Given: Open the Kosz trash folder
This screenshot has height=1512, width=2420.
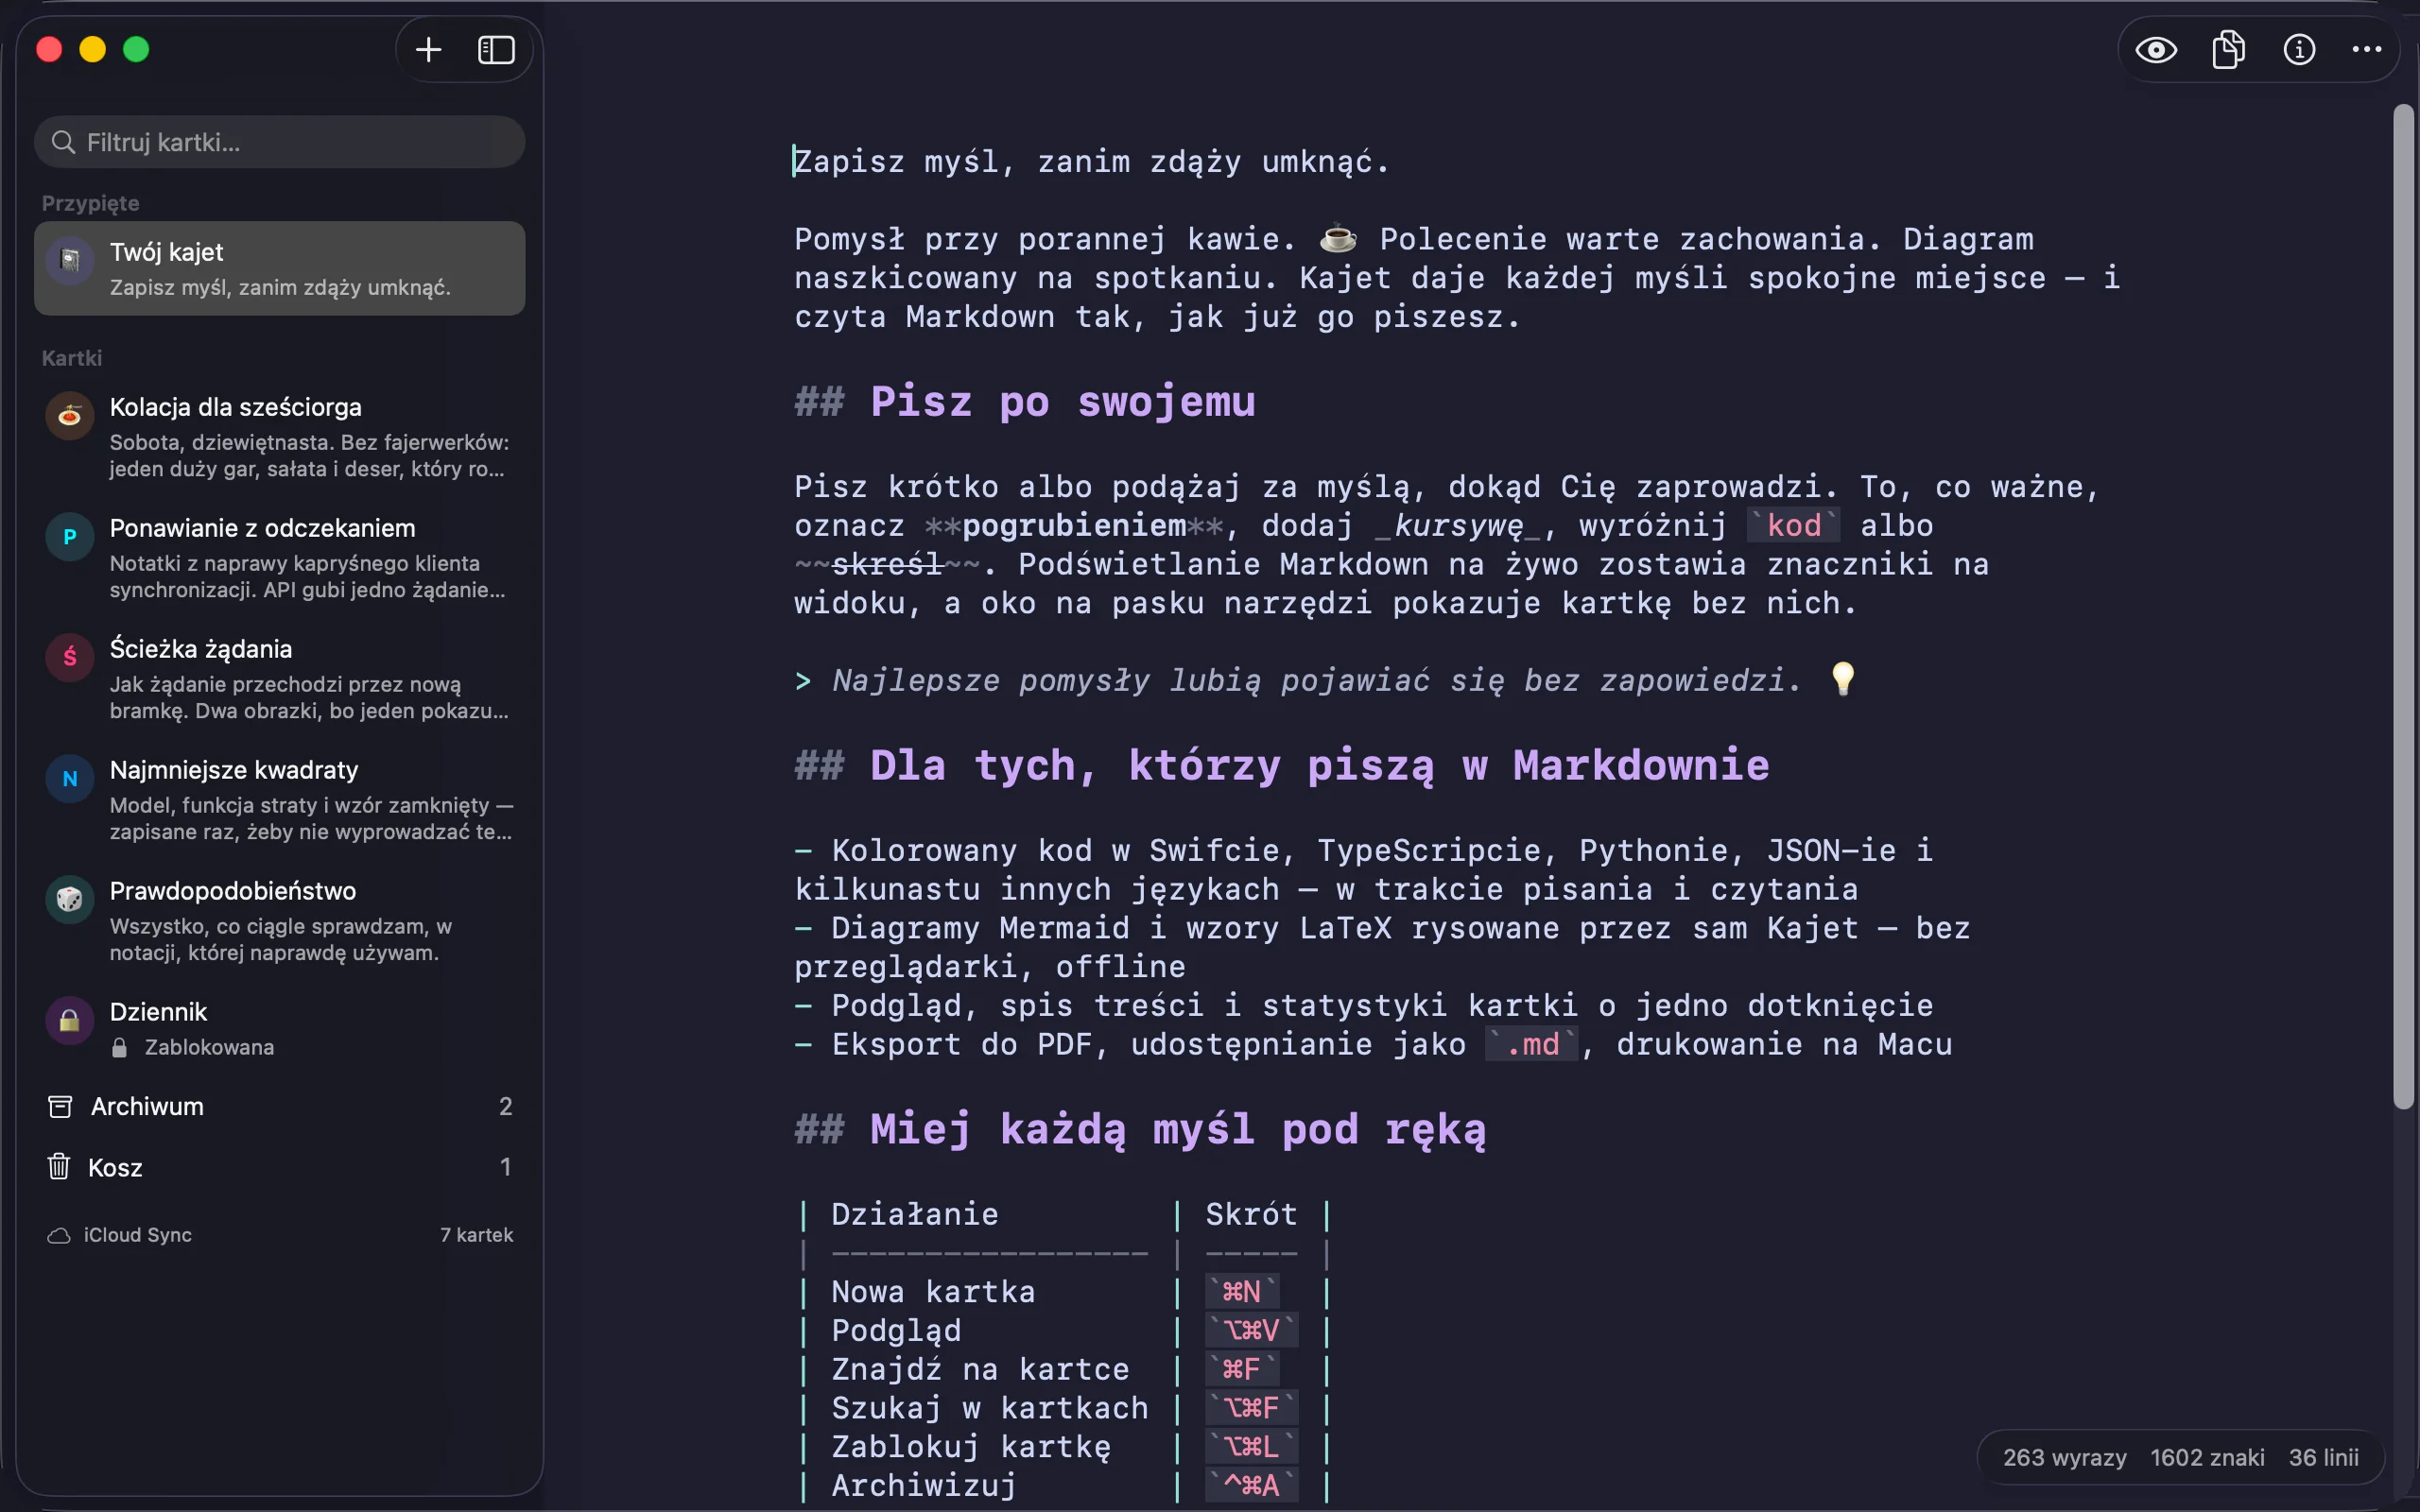Looking at the screenshot, I should [x=280, y=1167].
